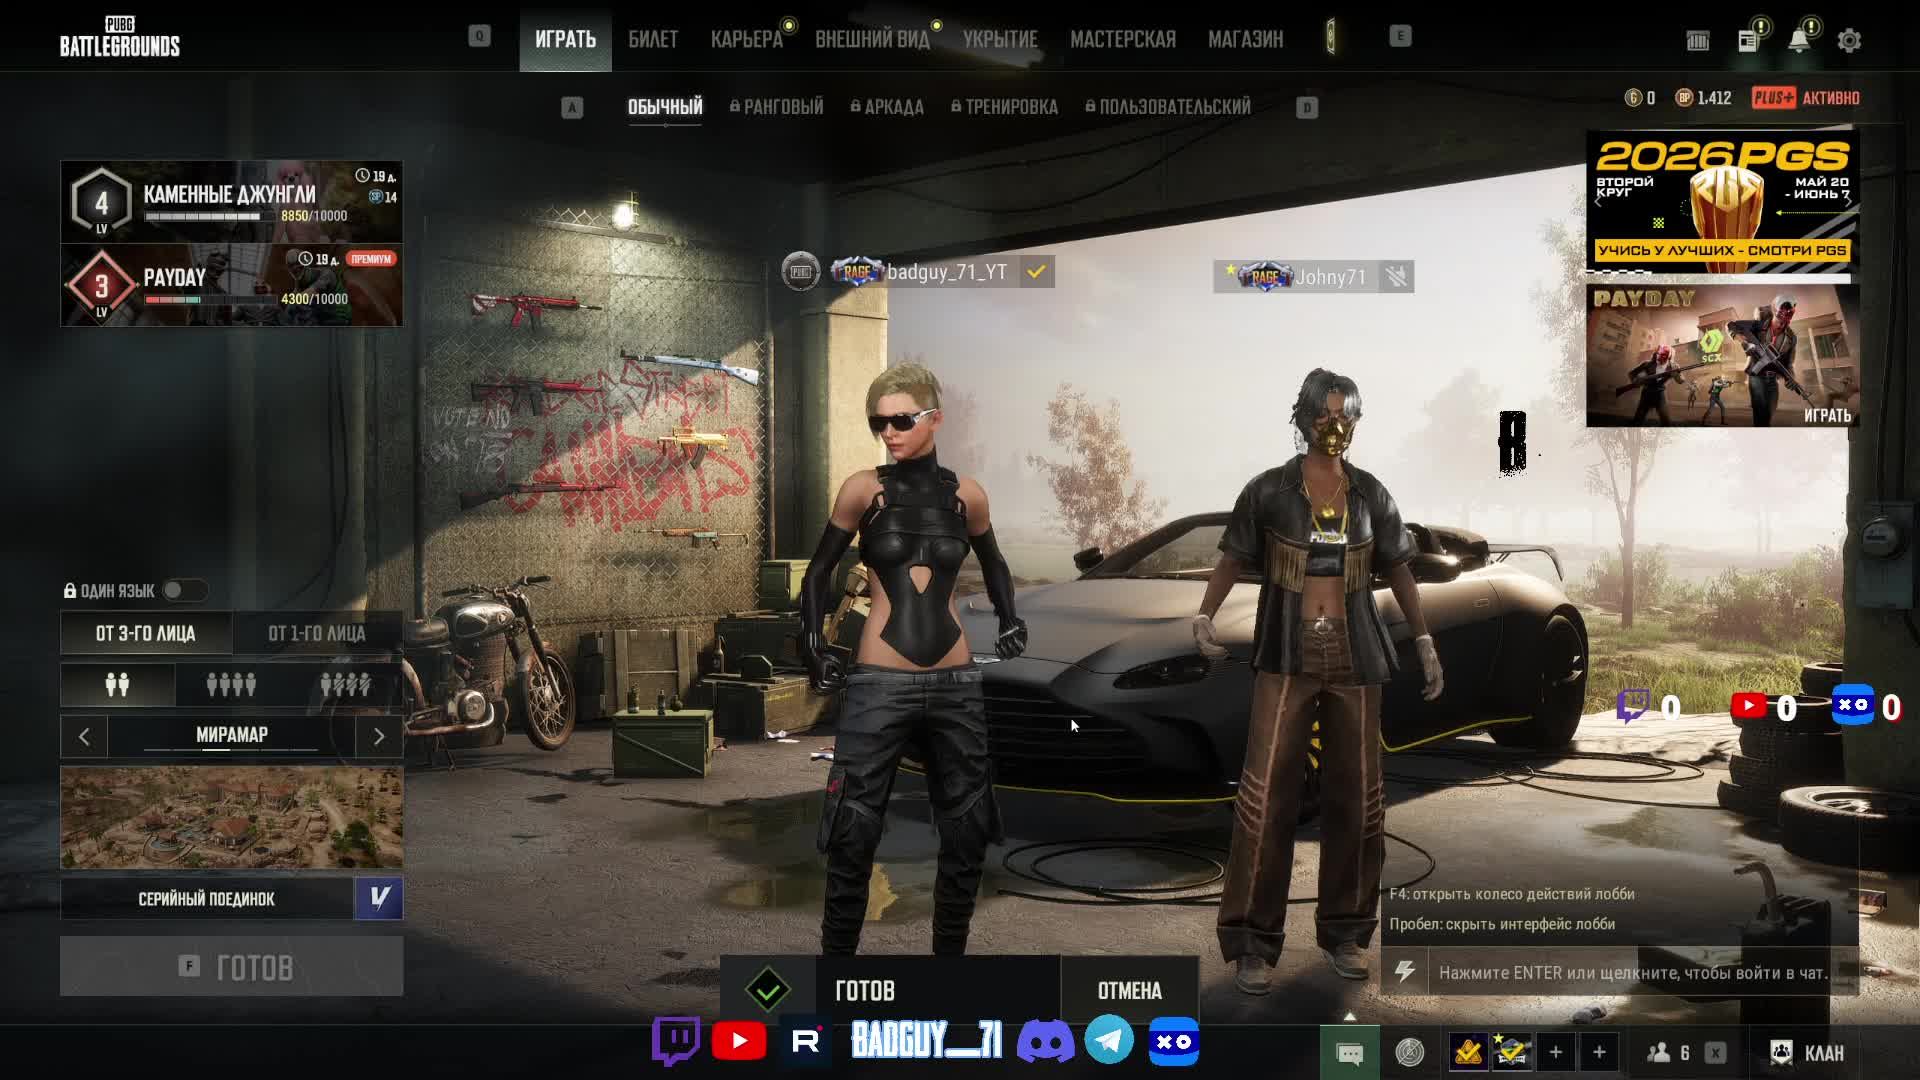This screenshot has height=1080, width=1920.
Task: Open the Клан panel
Action: click(x=1807, y=1052)
